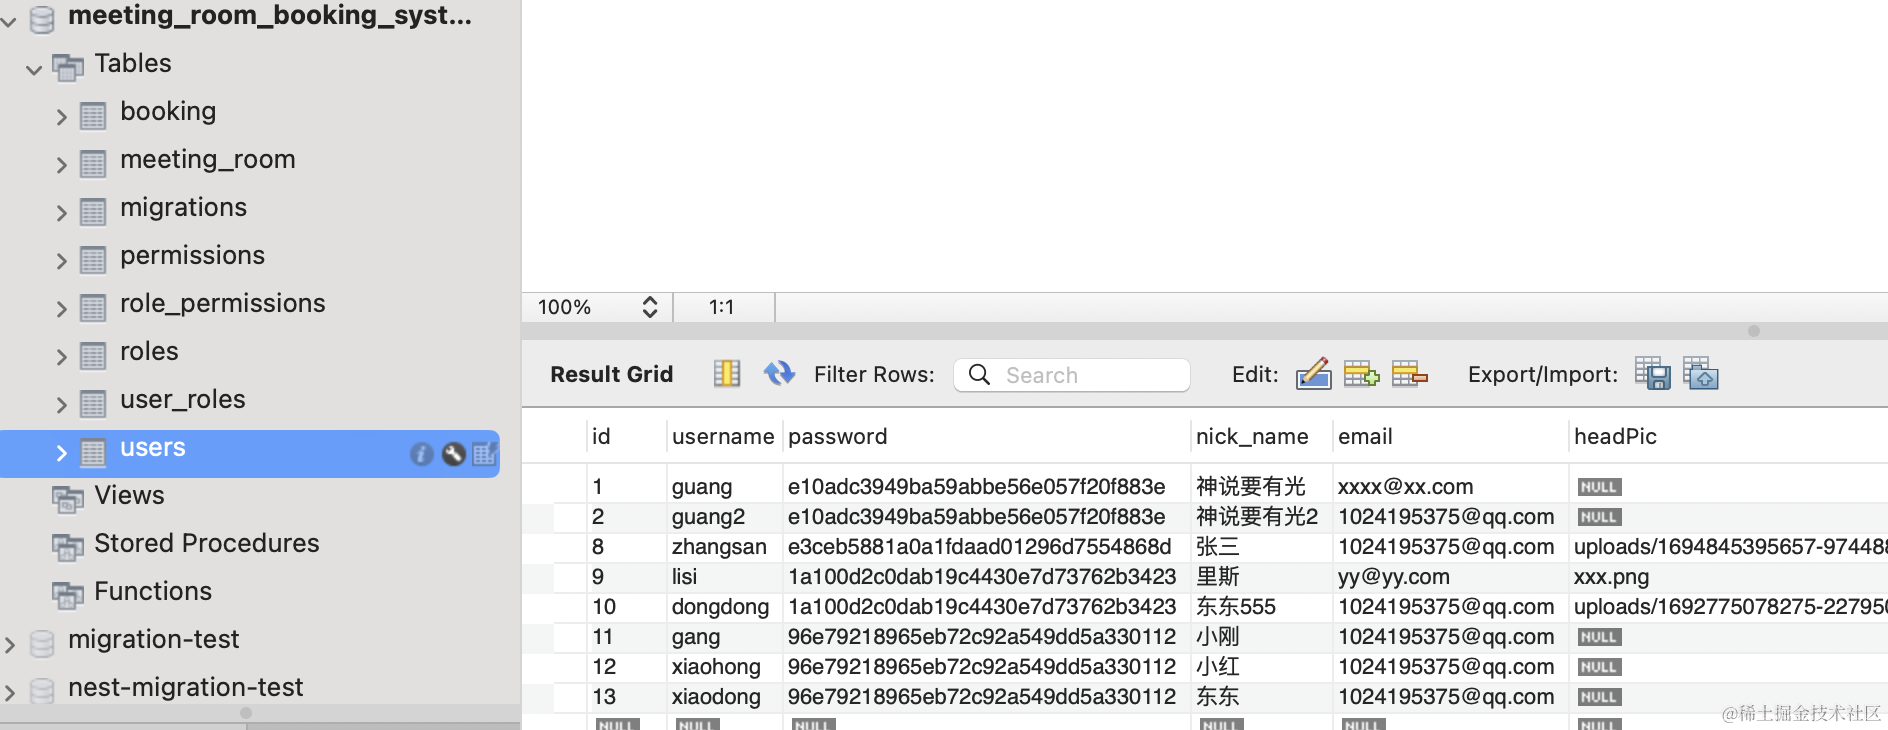Collapse the Tables folder
The width and height of the screenshot is (1888, 730).
(x=34, y=69)
